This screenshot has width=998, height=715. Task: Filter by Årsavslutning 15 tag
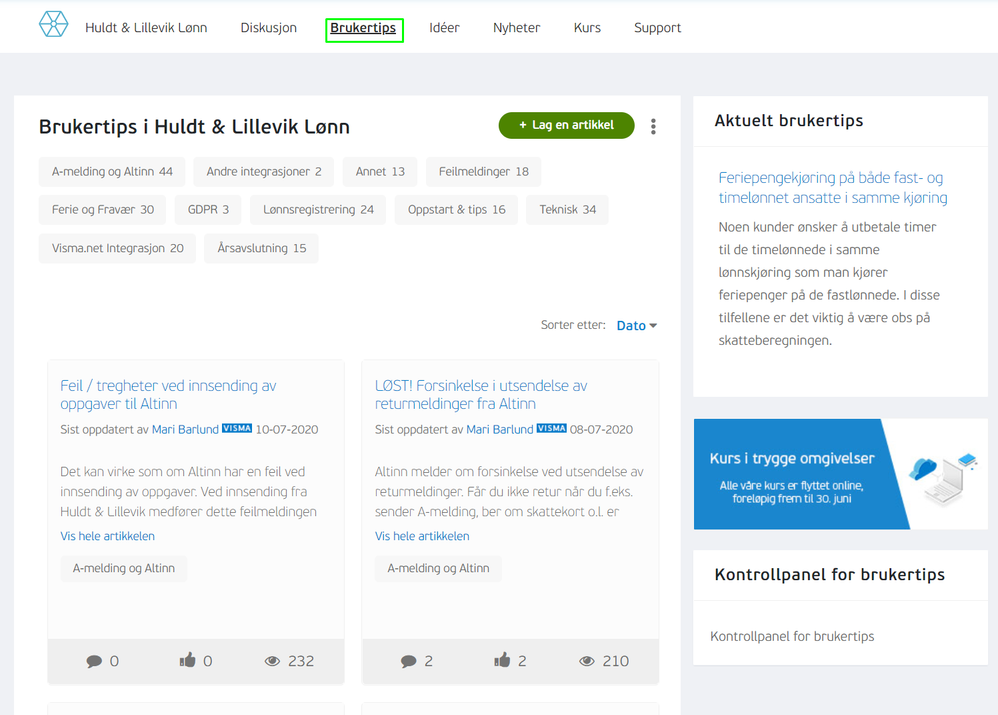pyautogui.click(x=262, y=248)
